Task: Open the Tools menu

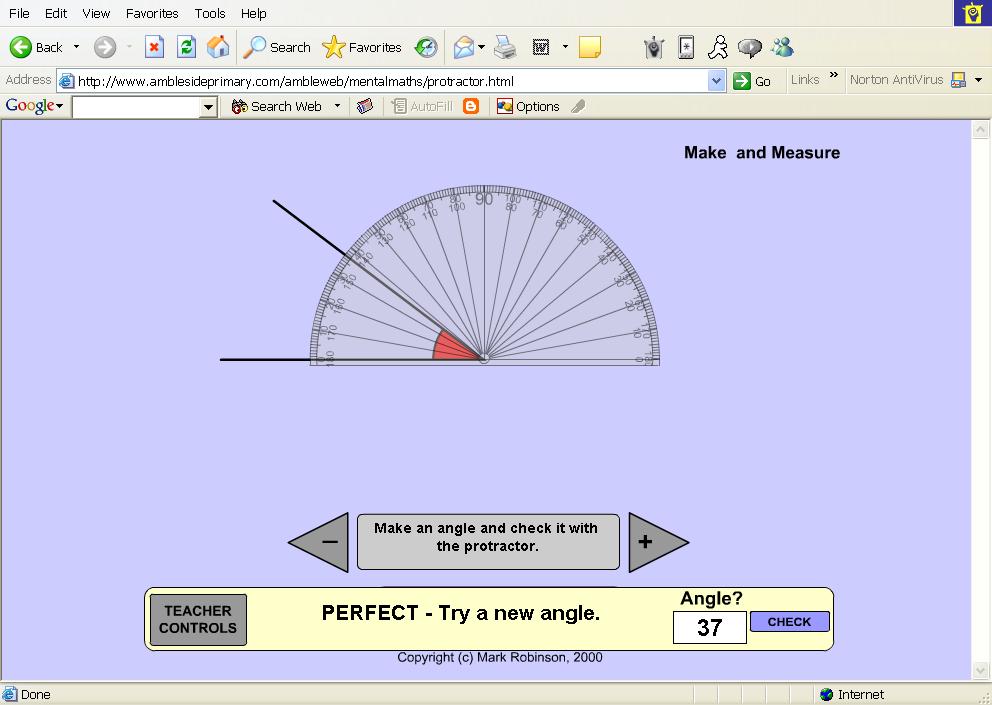Action: 210,13
